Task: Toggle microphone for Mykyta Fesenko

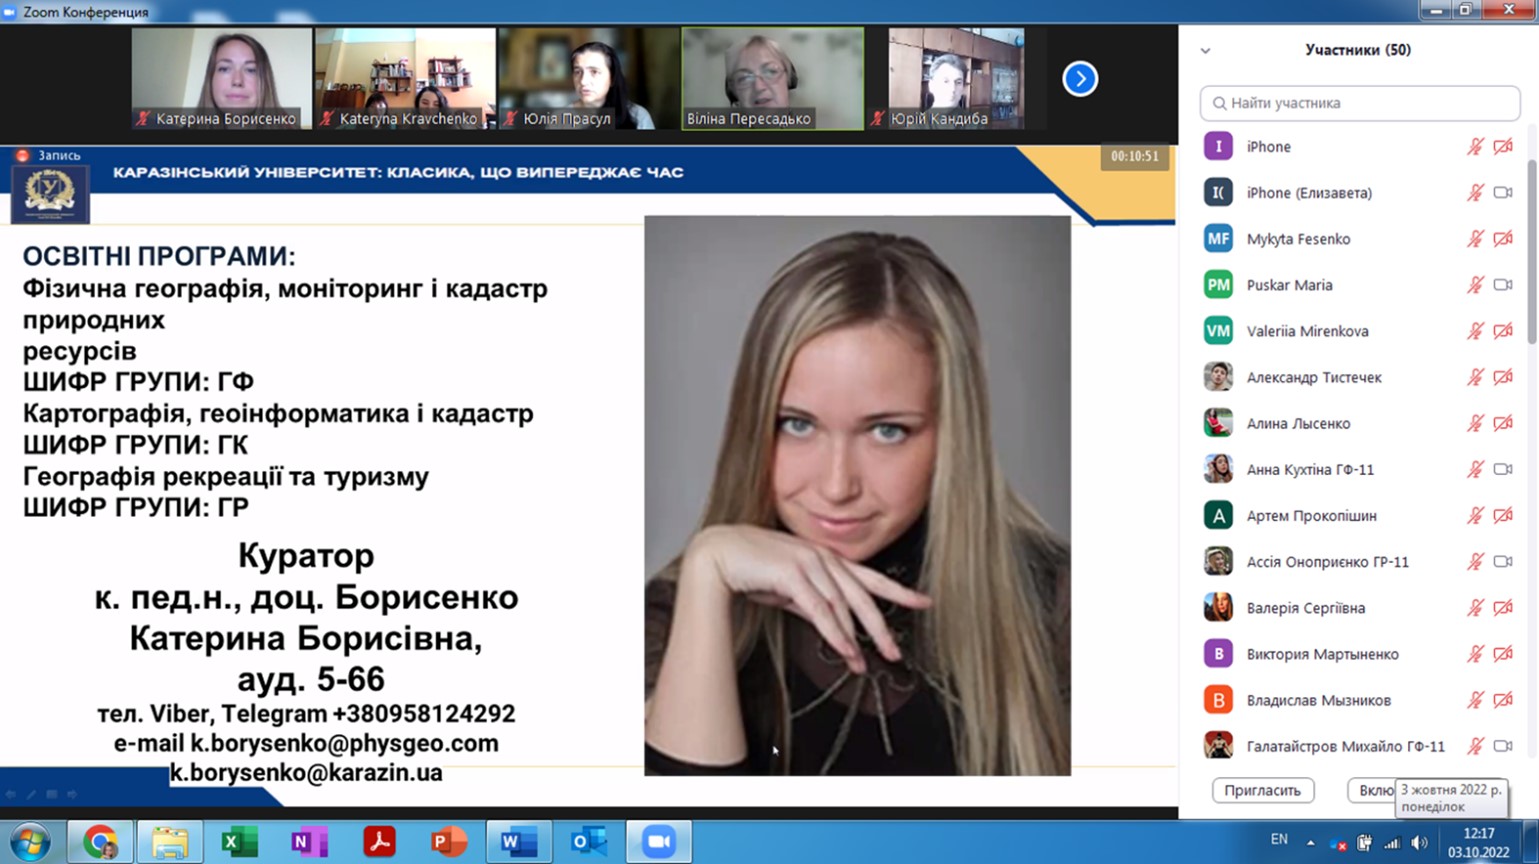Action: click(x=1475, y=239)
